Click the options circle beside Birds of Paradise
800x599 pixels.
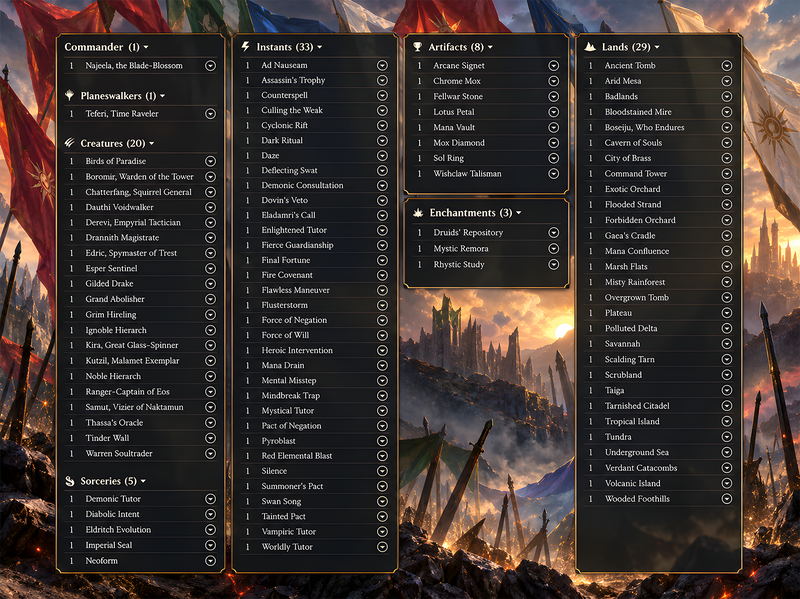[x=210, y=161]
